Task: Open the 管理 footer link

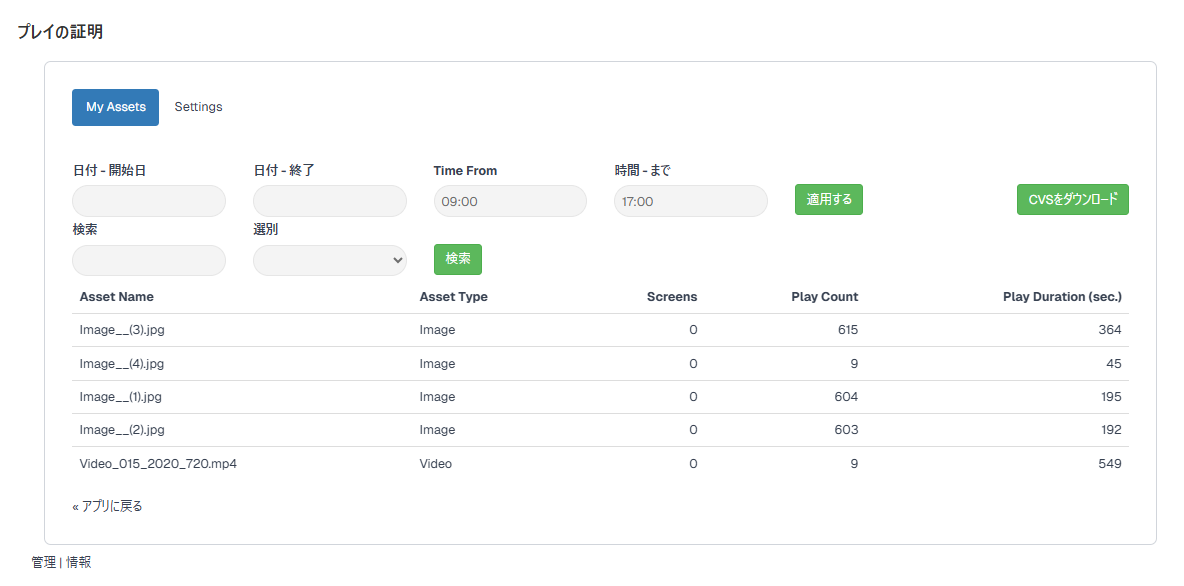Action: click(43, 562)
